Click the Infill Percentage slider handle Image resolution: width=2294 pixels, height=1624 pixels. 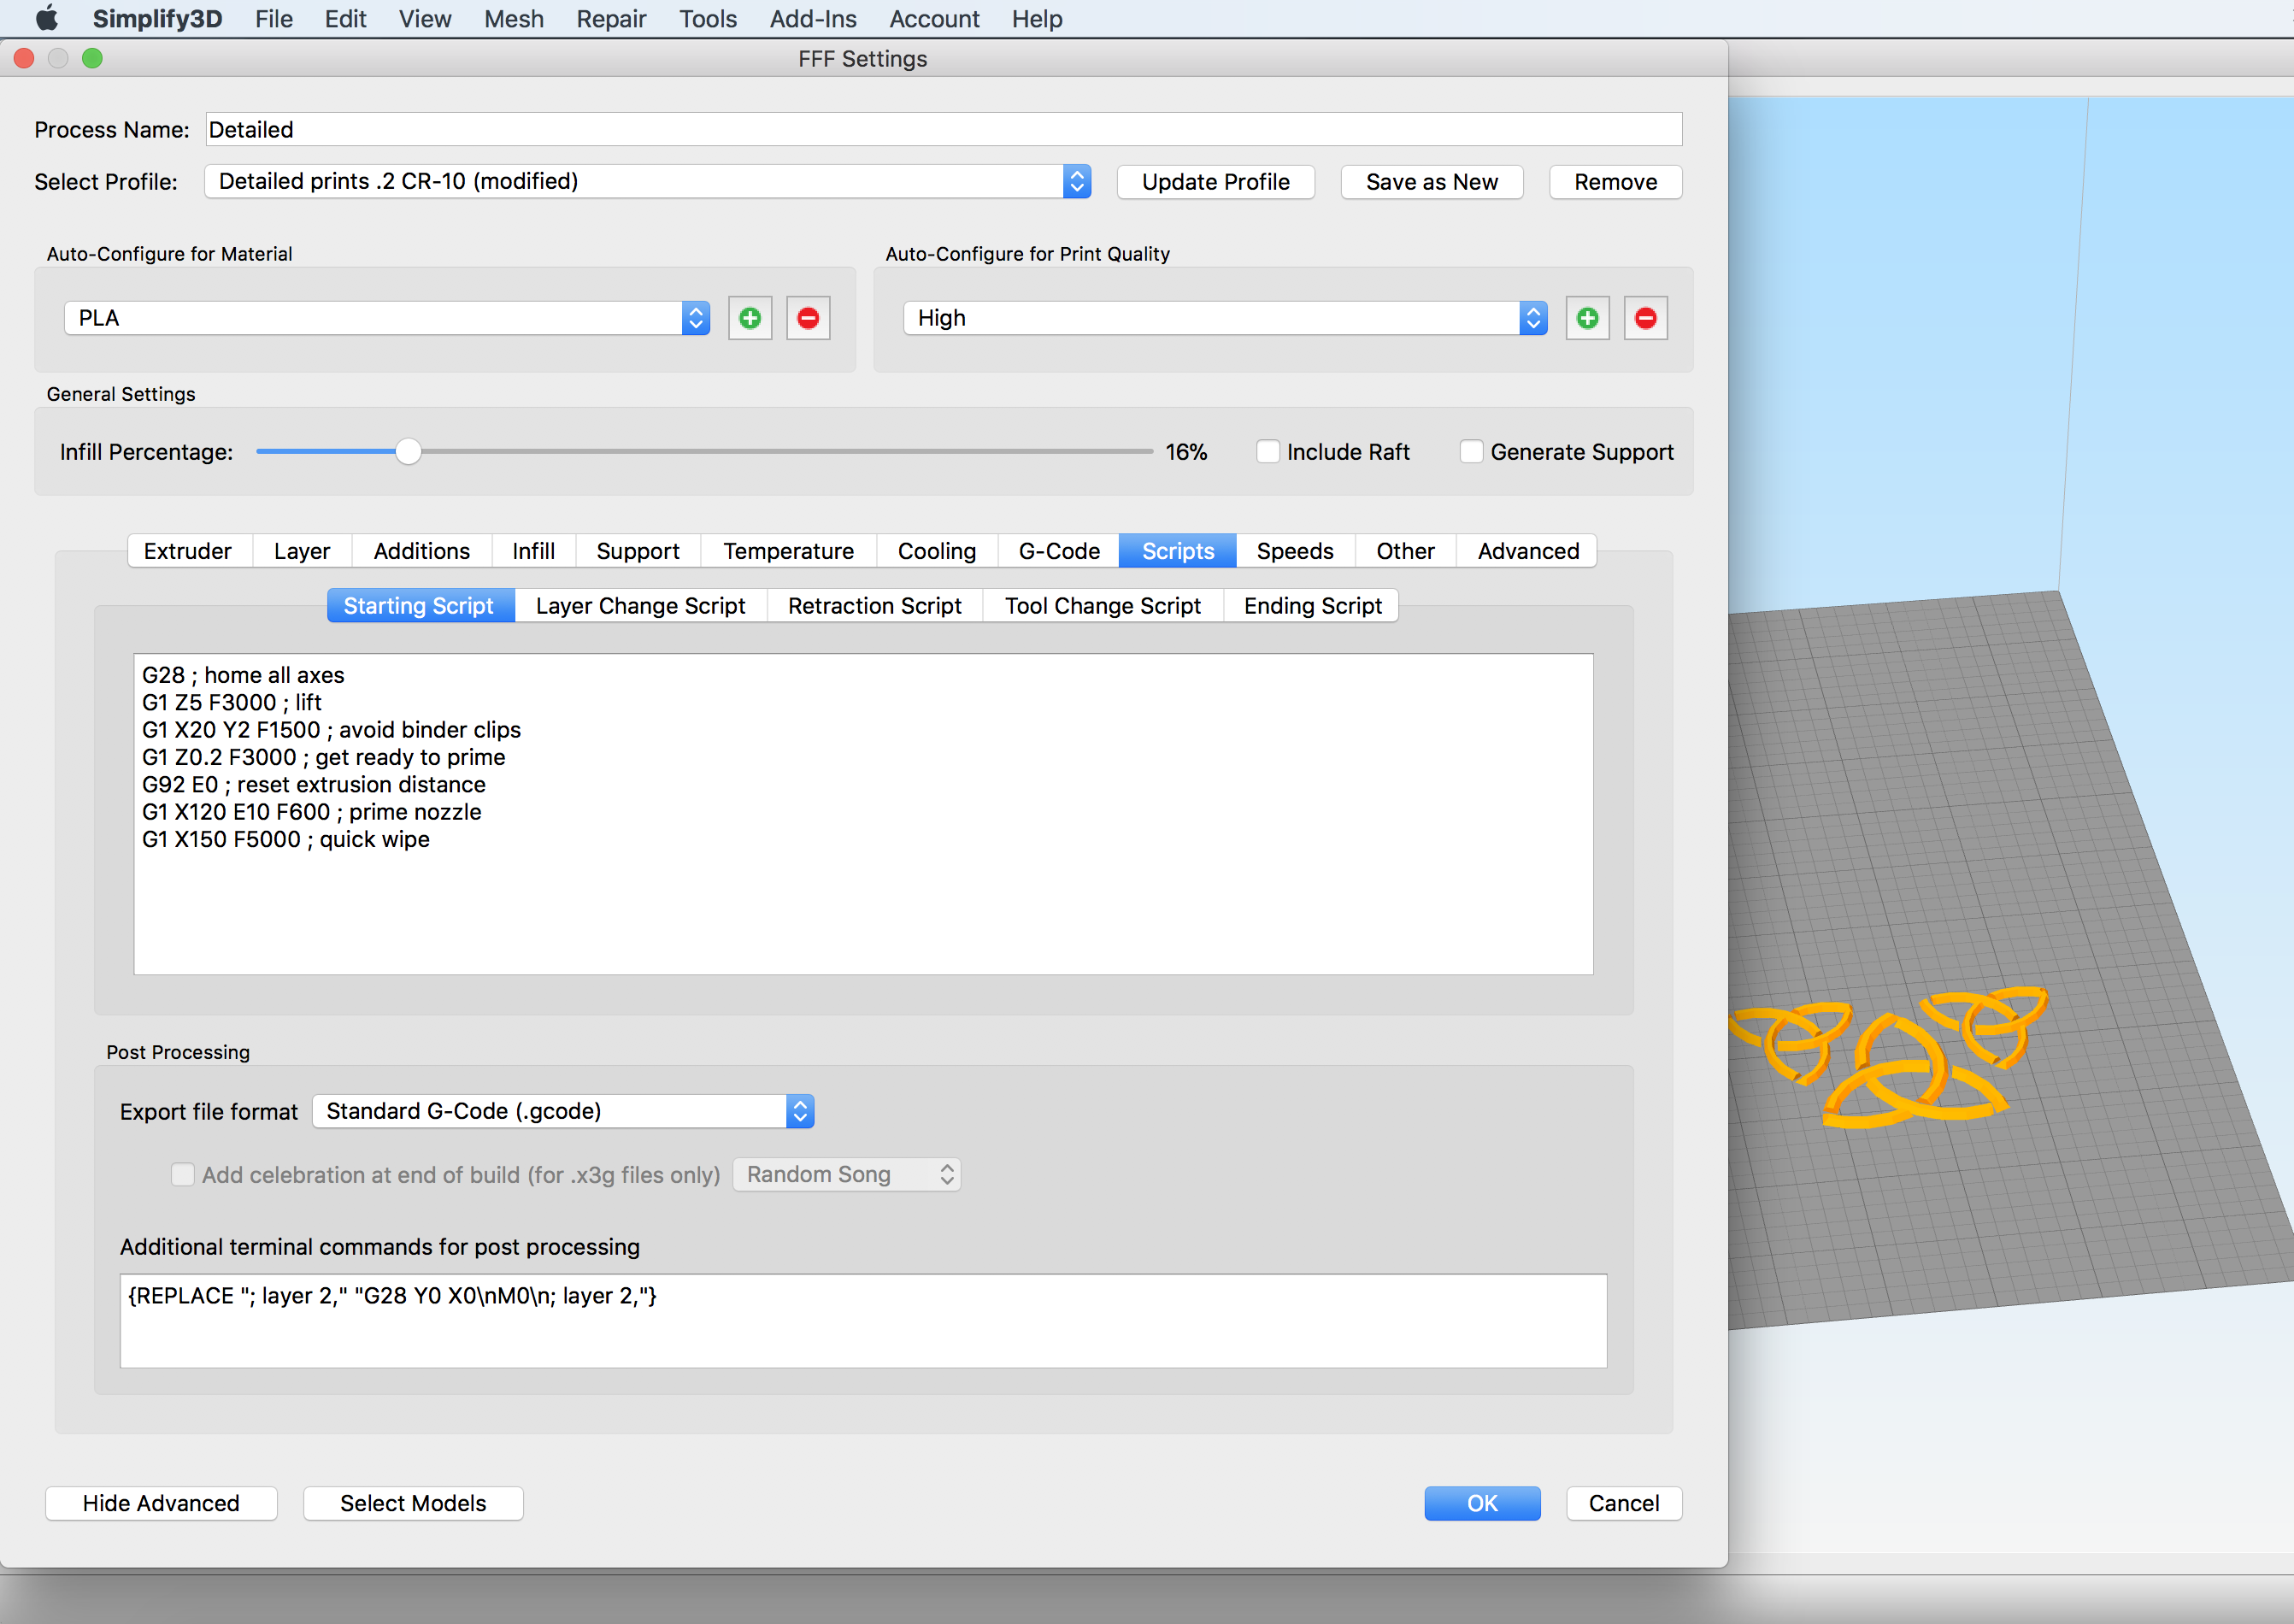[x=408, y=452]
